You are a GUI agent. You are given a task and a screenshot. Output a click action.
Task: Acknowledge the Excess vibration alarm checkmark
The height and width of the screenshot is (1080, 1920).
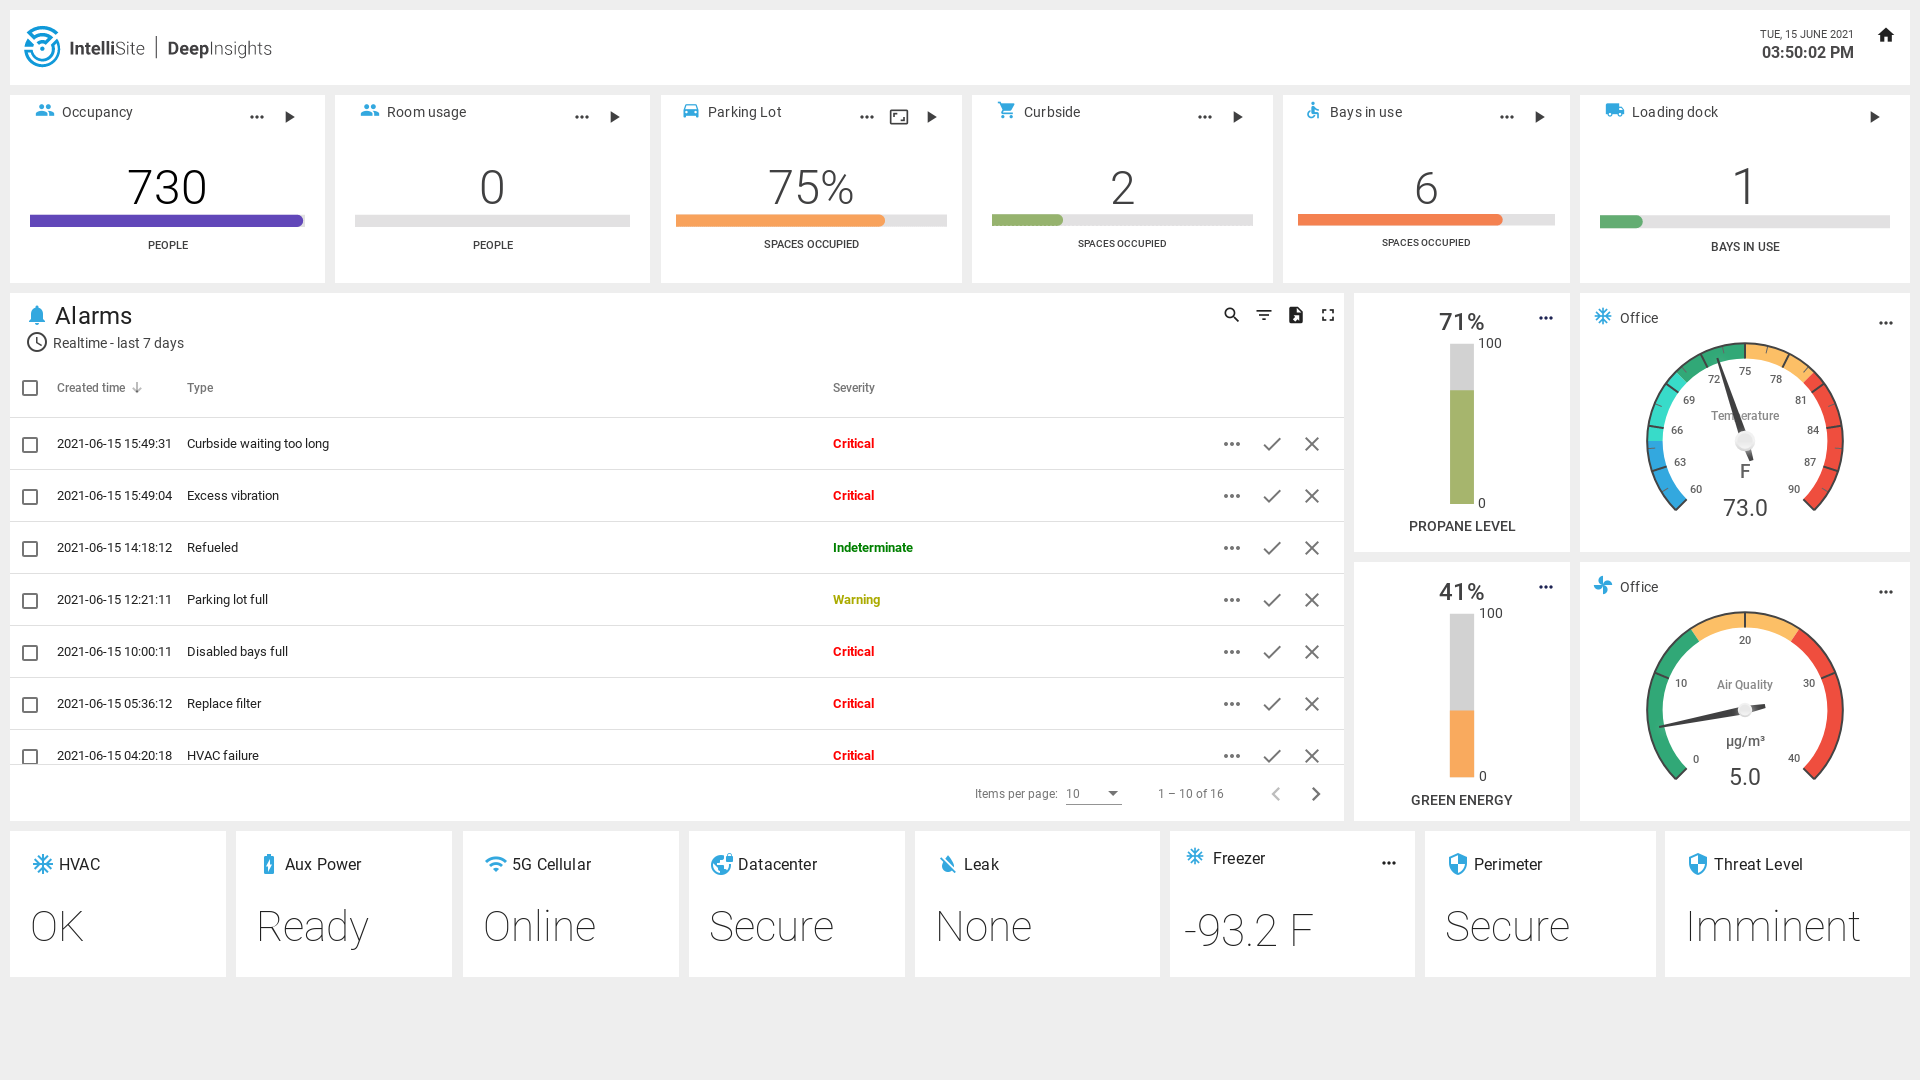click(1271, 496)
